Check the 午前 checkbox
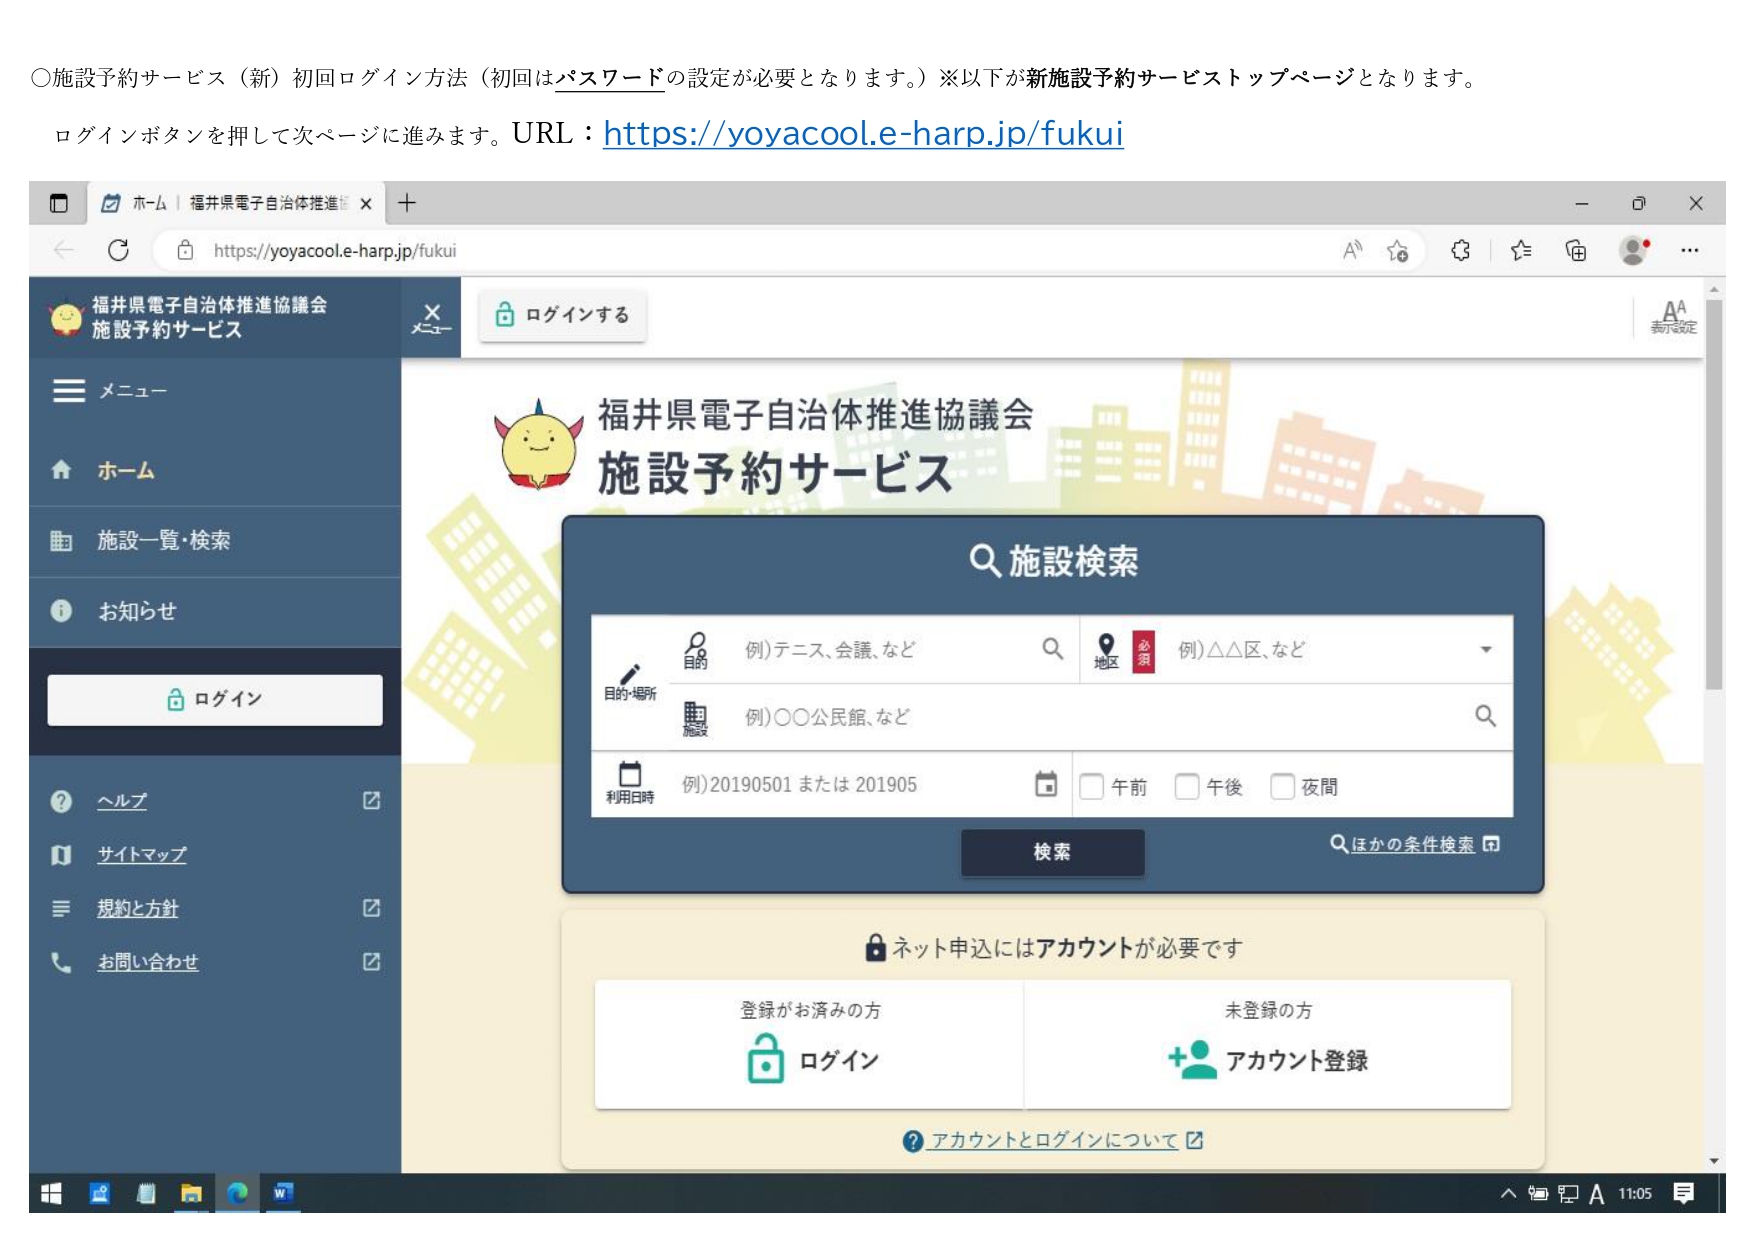1755x1241 pixels. [x=1091, y=787]
